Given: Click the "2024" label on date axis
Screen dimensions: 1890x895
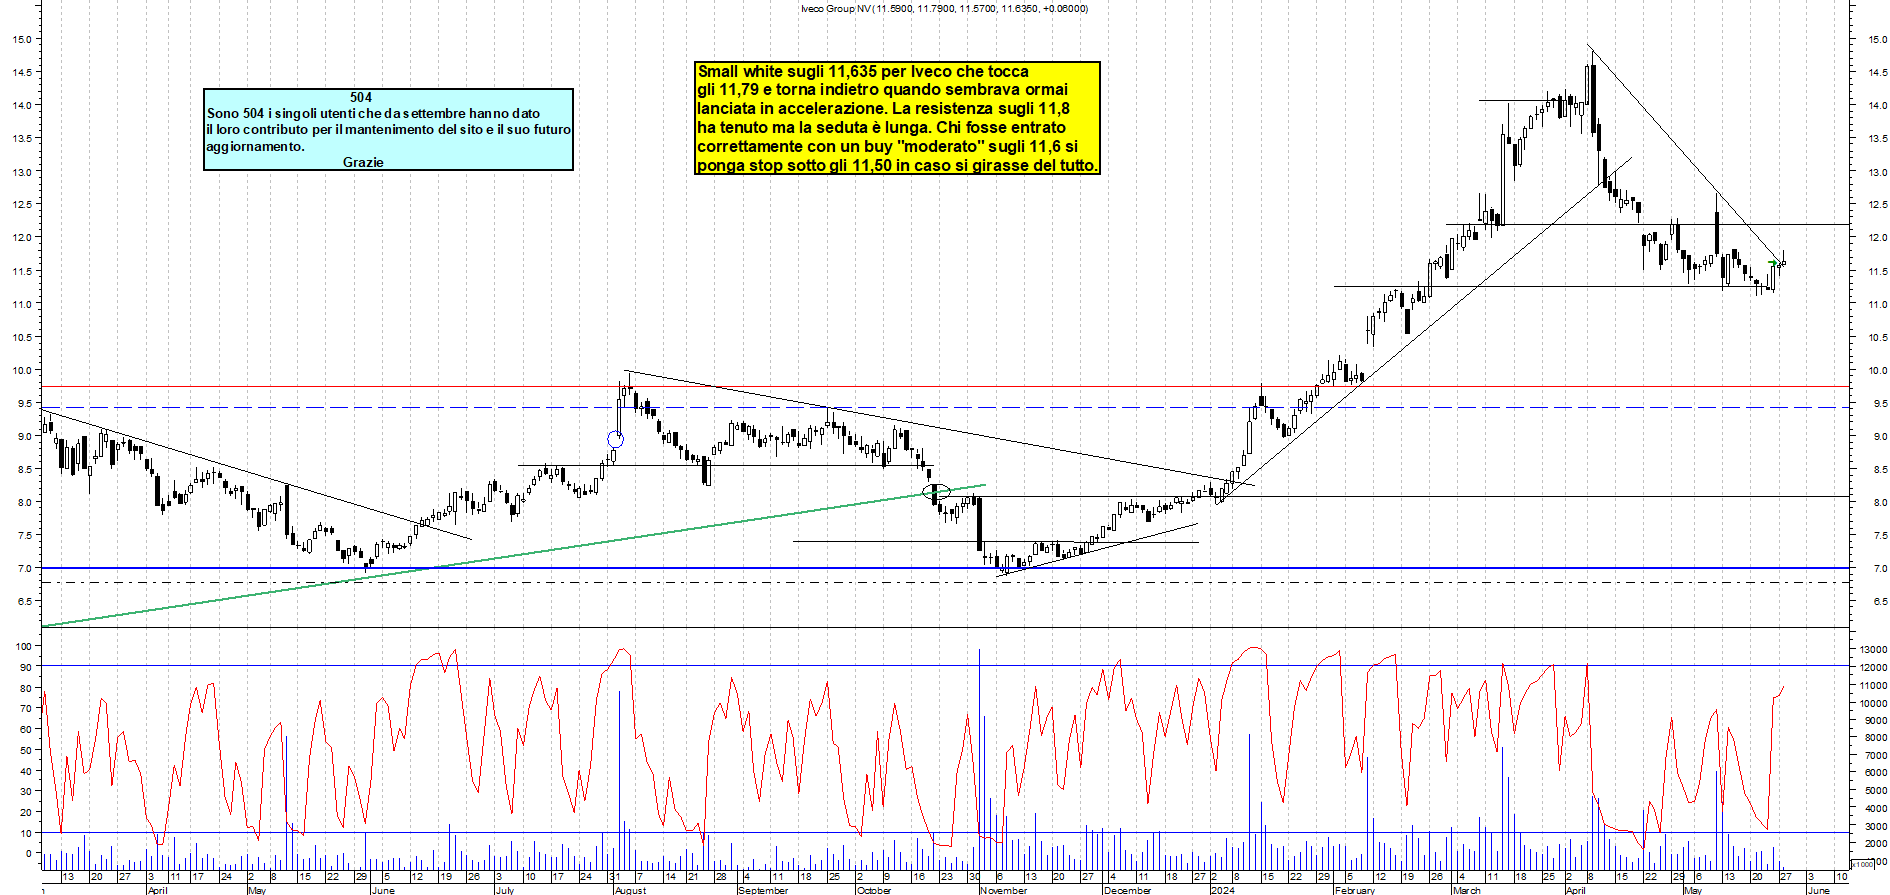Looking at the screenshot, I should [1222, 890].
